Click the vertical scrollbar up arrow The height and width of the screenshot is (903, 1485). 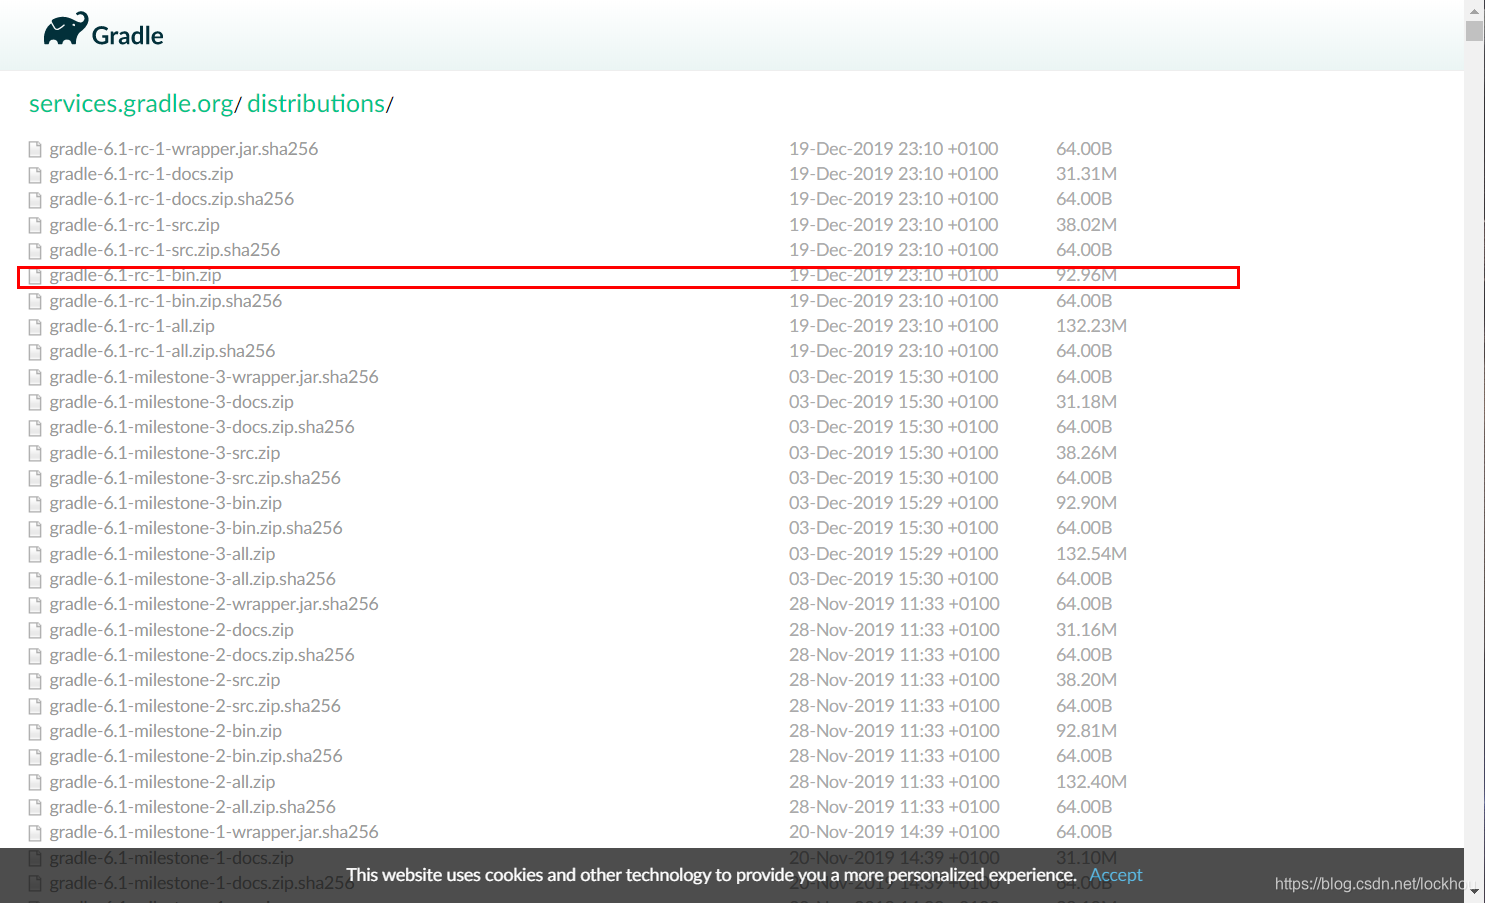click(1474, 9)
